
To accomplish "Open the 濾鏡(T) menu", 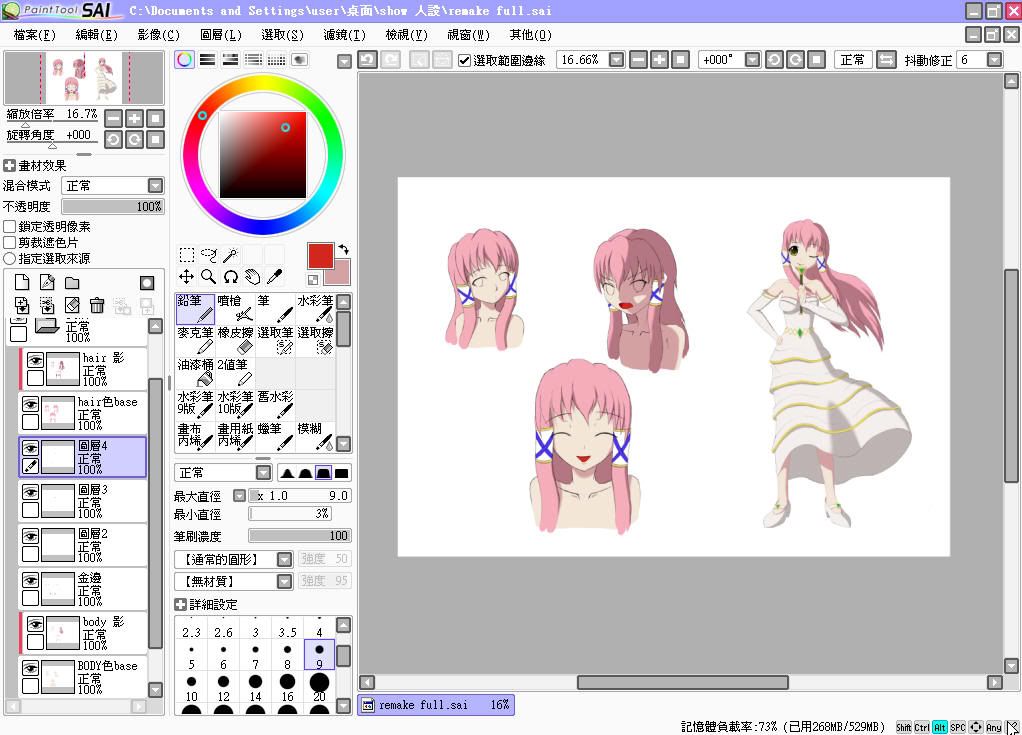I will [x=344, y=35].
